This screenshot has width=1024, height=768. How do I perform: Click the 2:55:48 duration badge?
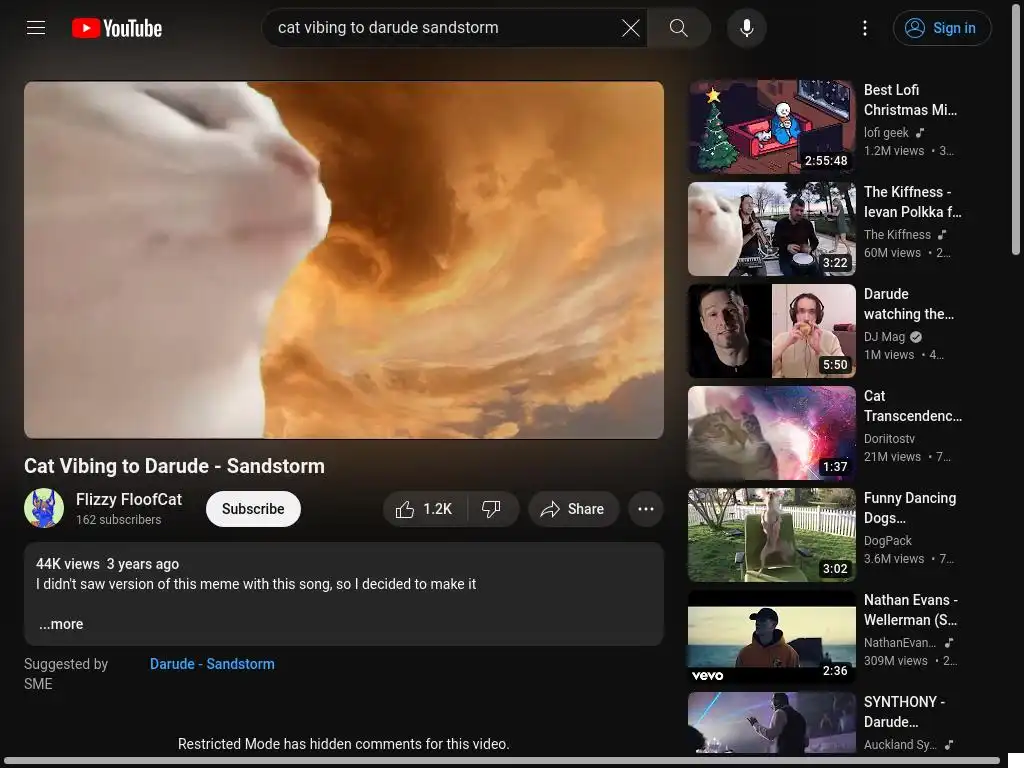click(x=825, y=161)
